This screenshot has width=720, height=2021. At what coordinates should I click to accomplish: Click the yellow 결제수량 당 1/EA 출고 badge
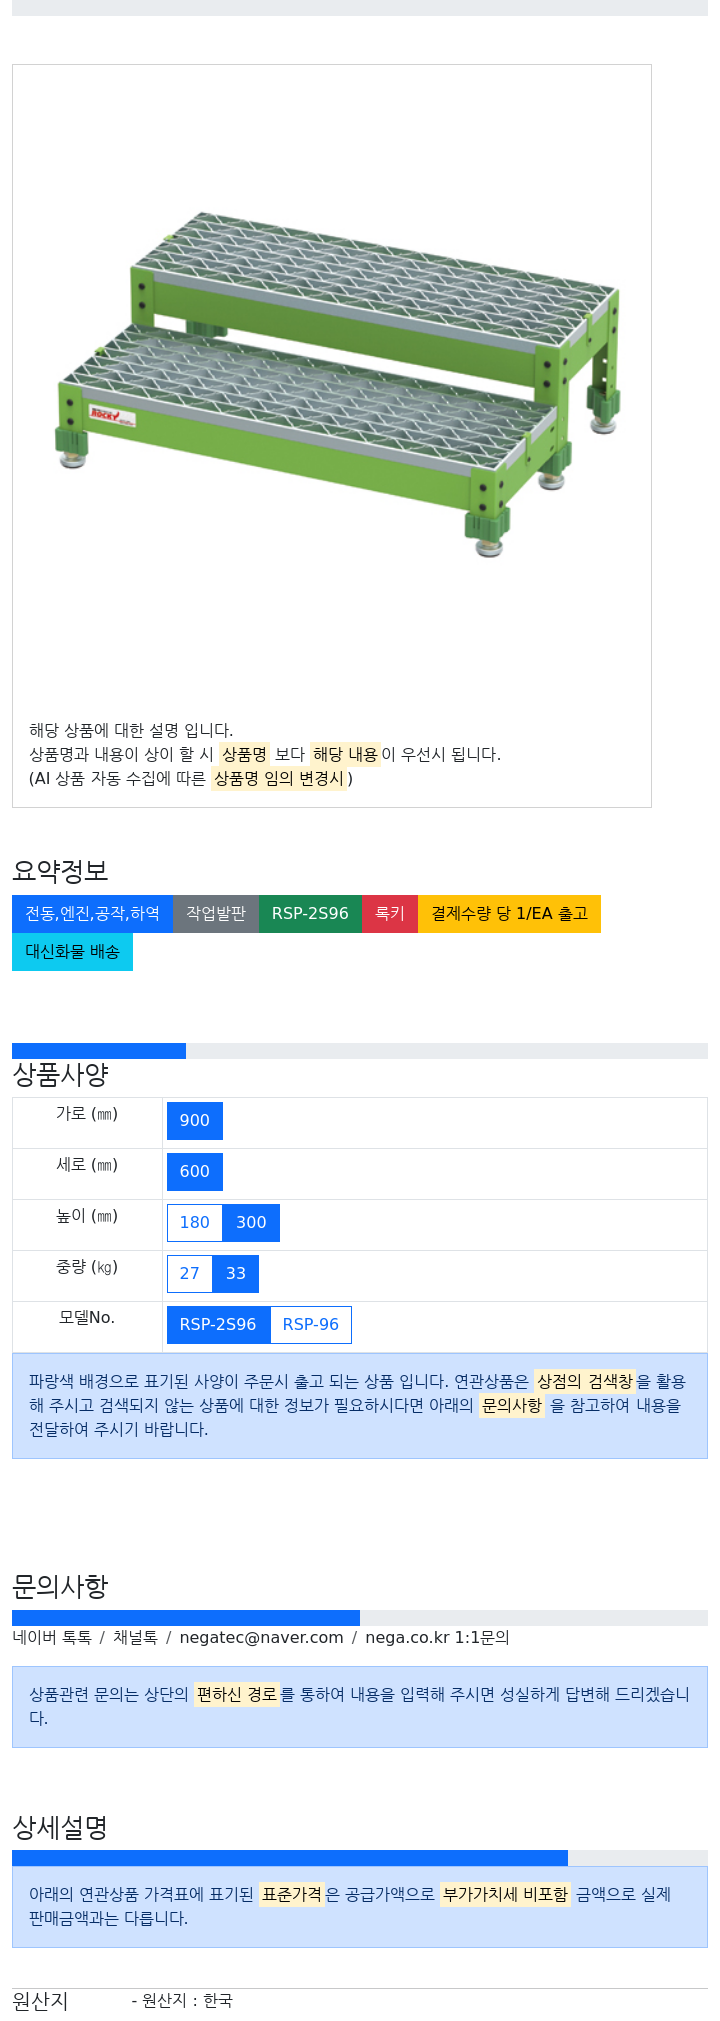(x=509, y=914)
